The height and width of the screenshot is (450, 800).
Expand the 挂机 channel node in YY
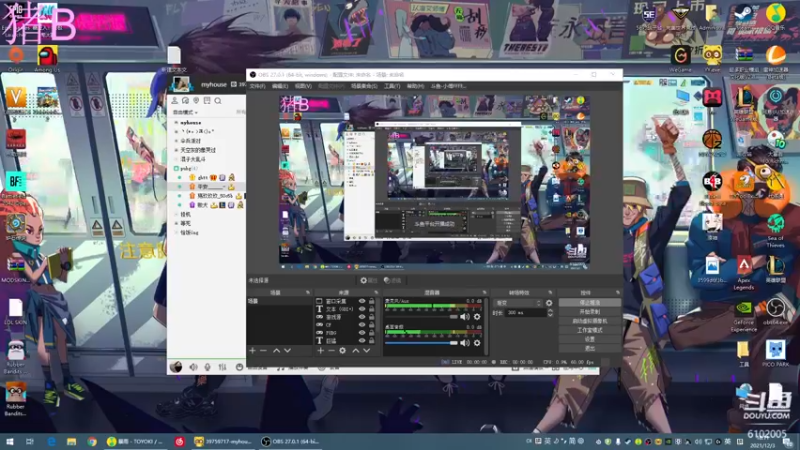point(177,214)
